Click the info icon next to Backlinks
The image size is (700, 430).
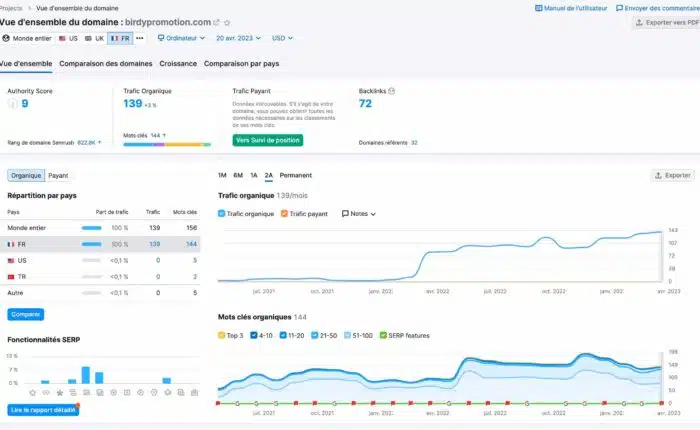(x=392, y=91)
